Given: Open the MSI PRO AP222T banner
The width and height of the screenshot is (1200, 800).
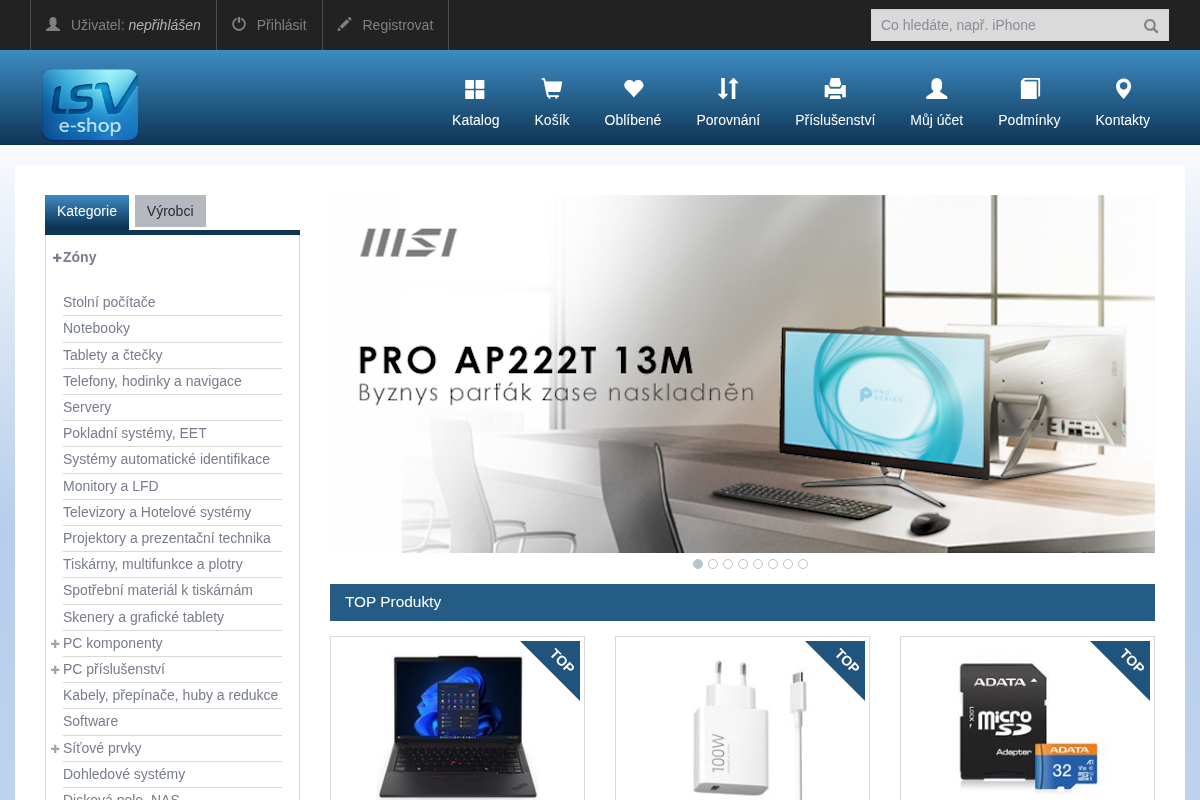Looking at the screenshot, I should (x=742, y=374).
